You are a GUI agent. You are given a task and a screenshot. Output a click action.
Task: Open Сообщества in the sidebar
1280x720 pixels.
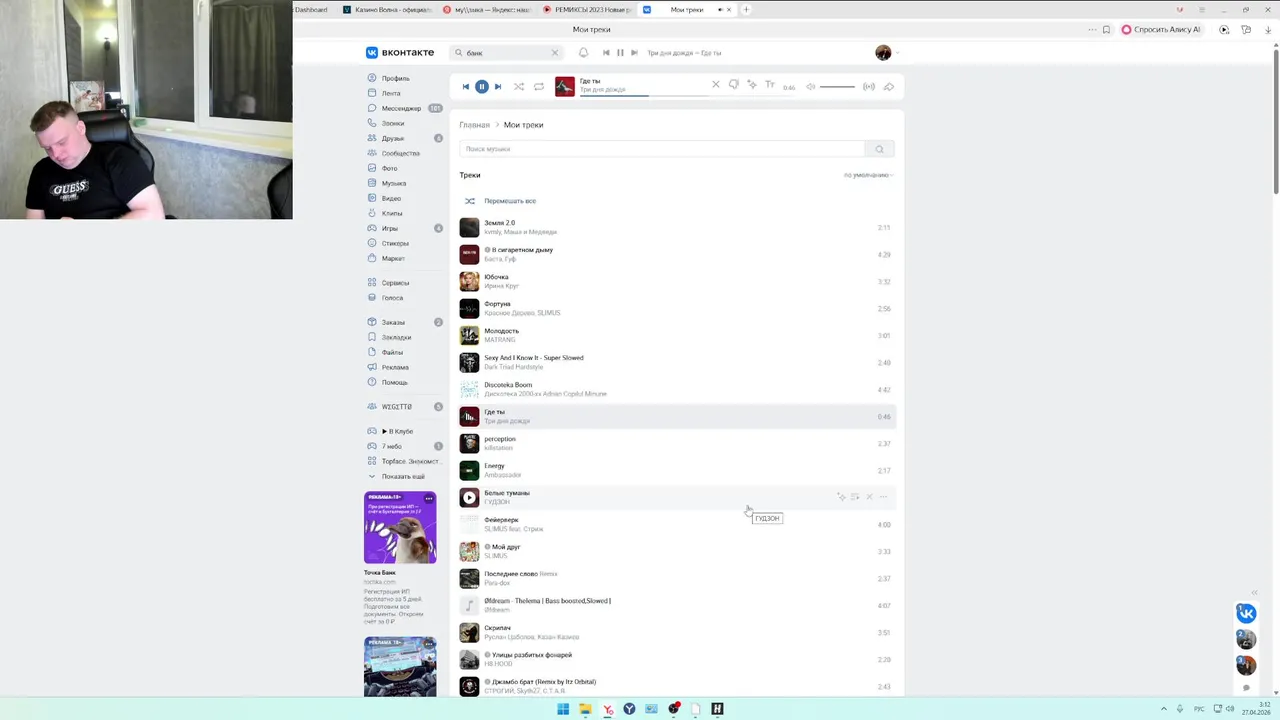coord(400,153)
